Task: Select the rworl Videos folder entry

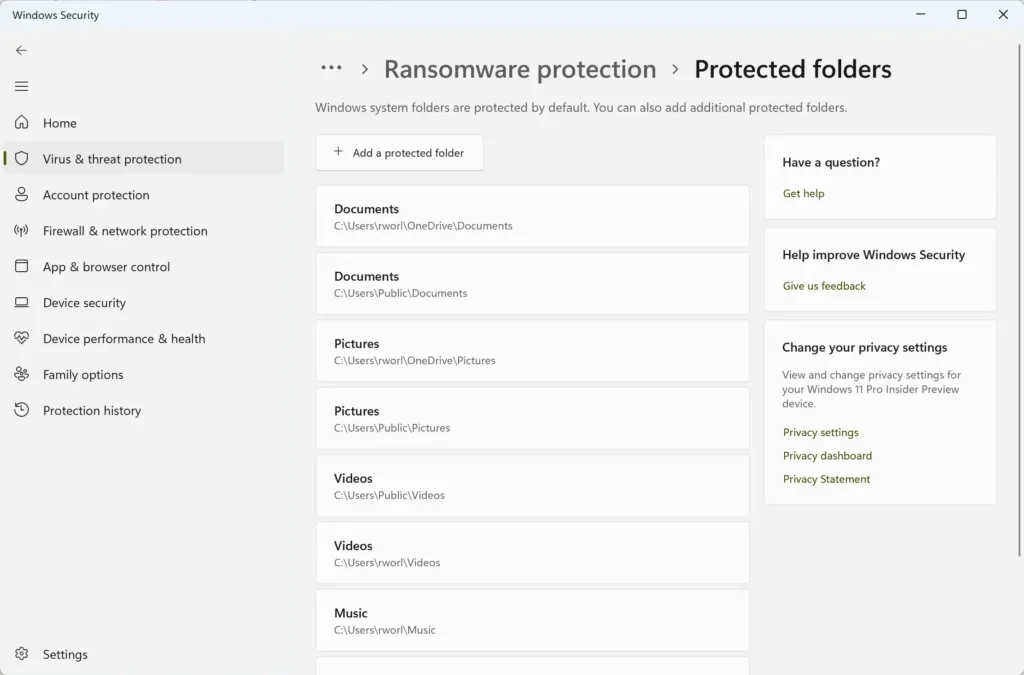Action: tap(532, 553)
